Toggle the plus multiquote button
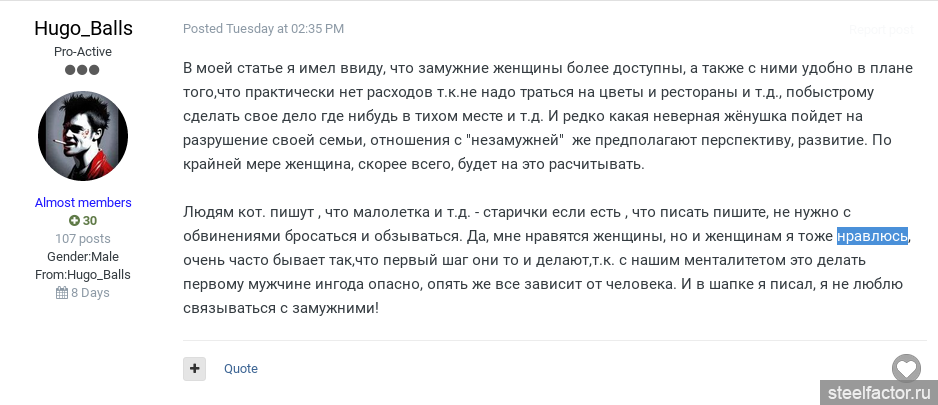 point(194,368)
